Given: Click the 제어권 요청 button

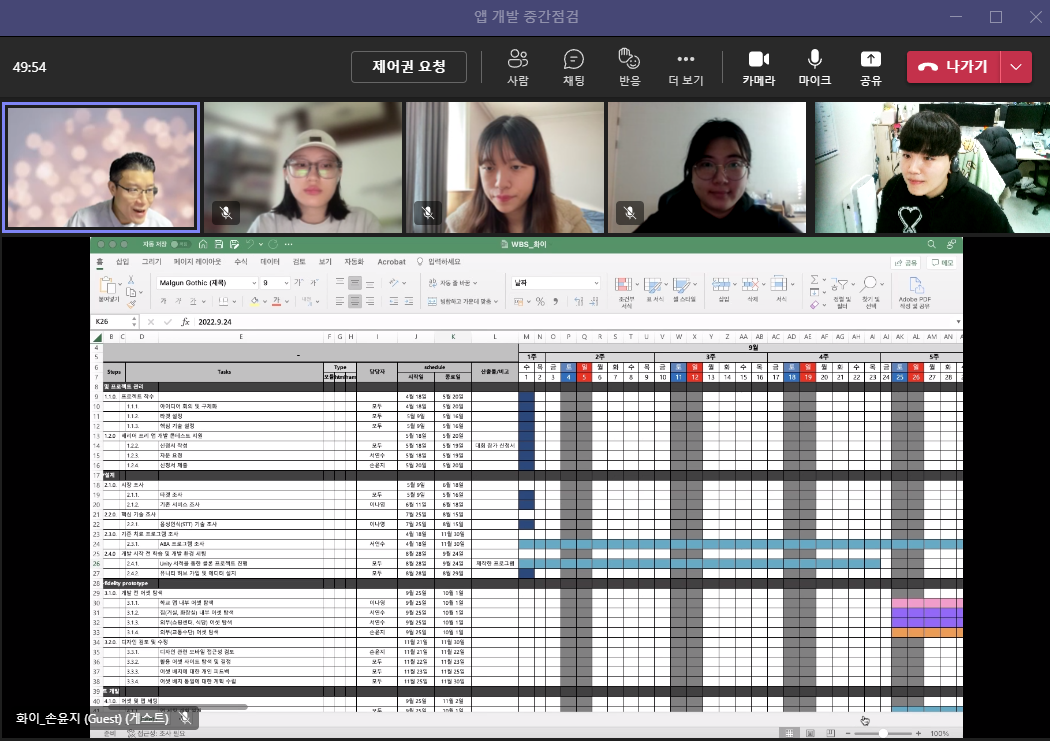Looking at the screenshot, I should click(409, 67).
